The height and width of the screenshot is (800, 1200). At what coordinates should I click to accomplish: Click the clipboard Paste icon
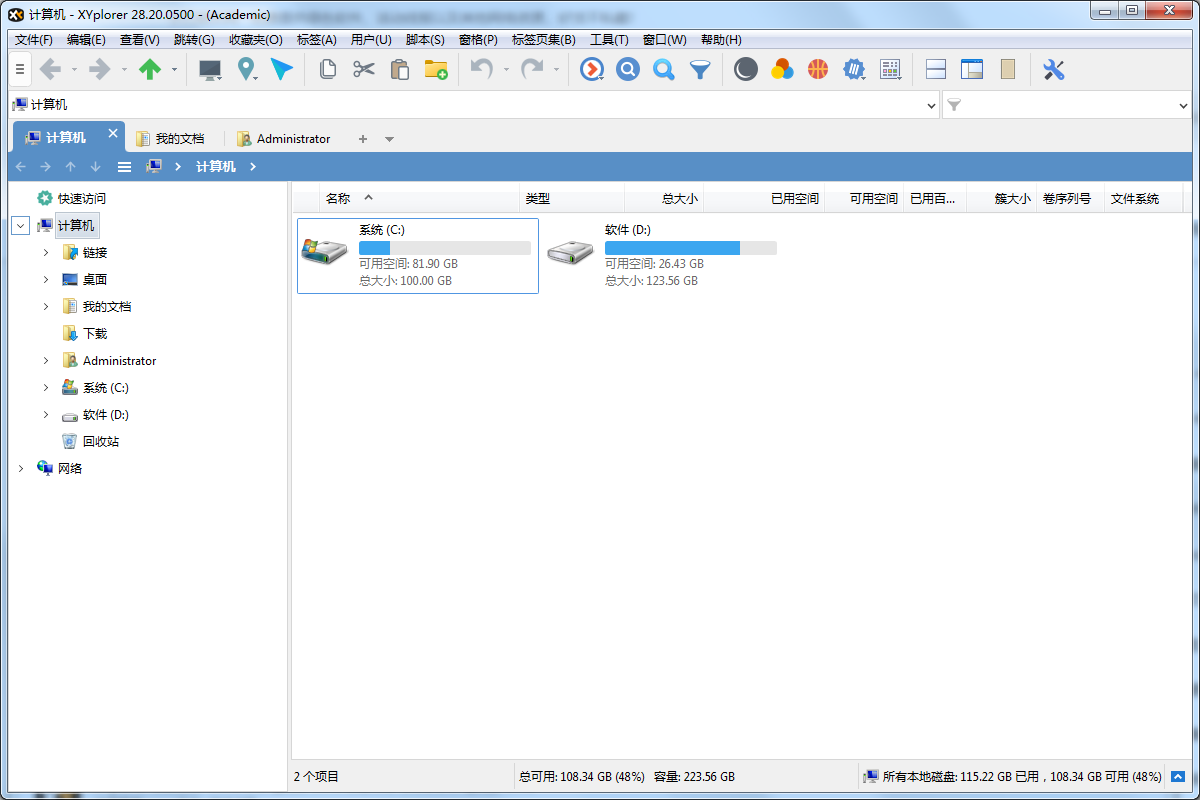399,69
